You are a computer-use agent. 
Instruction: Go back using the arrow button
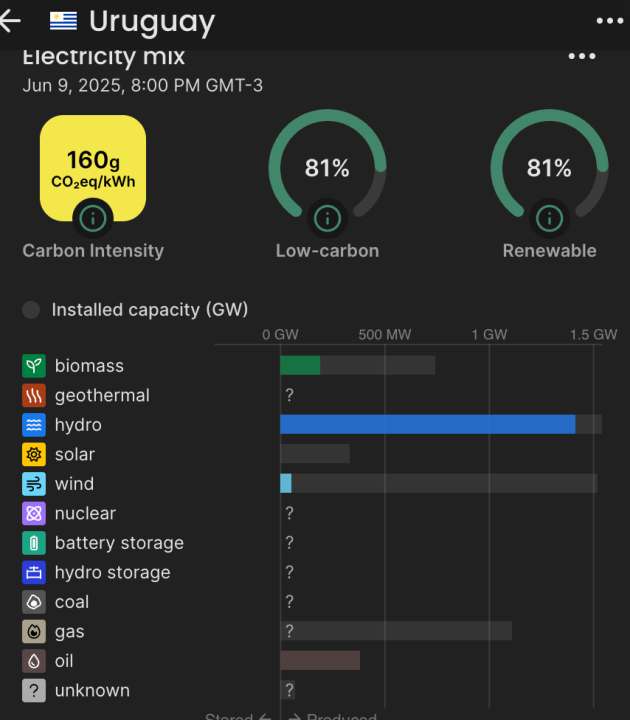[10, 21]
